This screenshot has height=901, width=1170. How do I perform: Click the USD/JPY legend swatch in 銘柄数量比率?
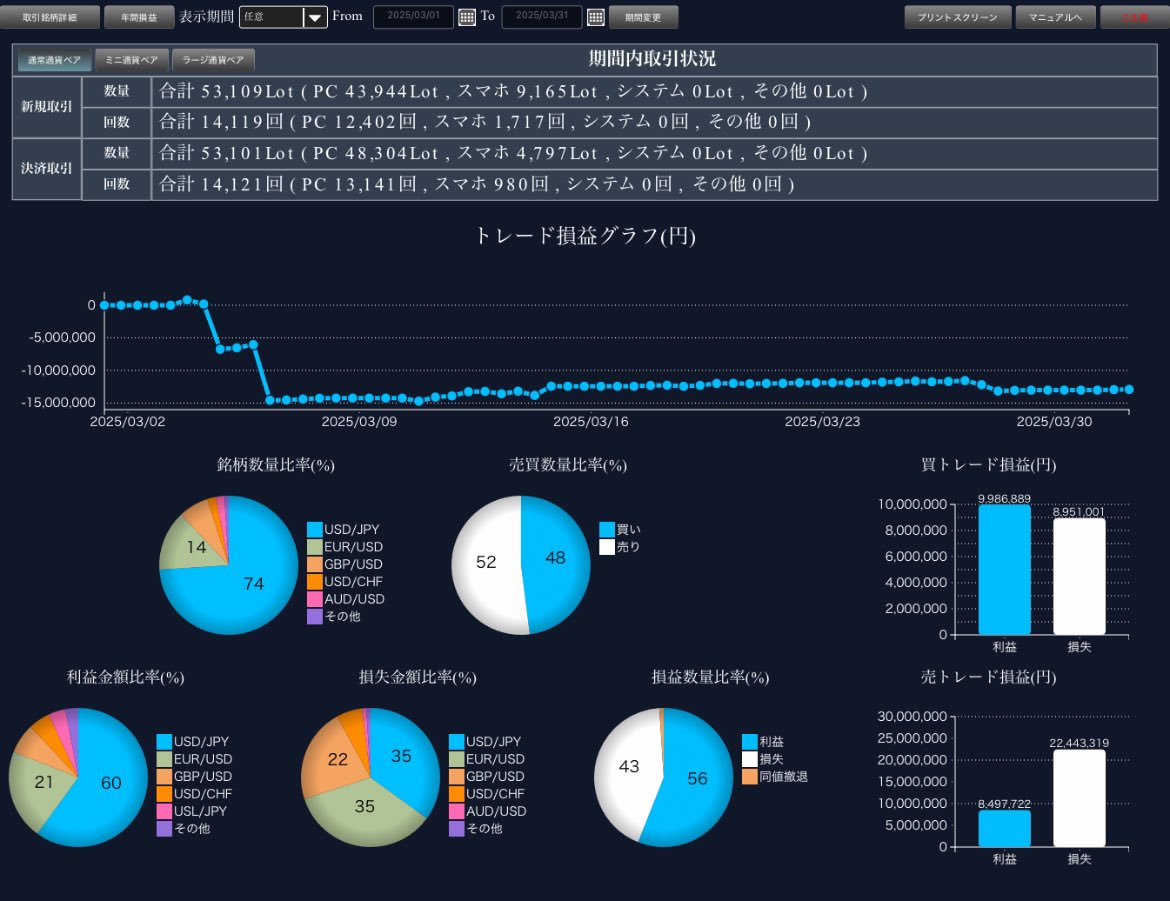tap(316, 530)
